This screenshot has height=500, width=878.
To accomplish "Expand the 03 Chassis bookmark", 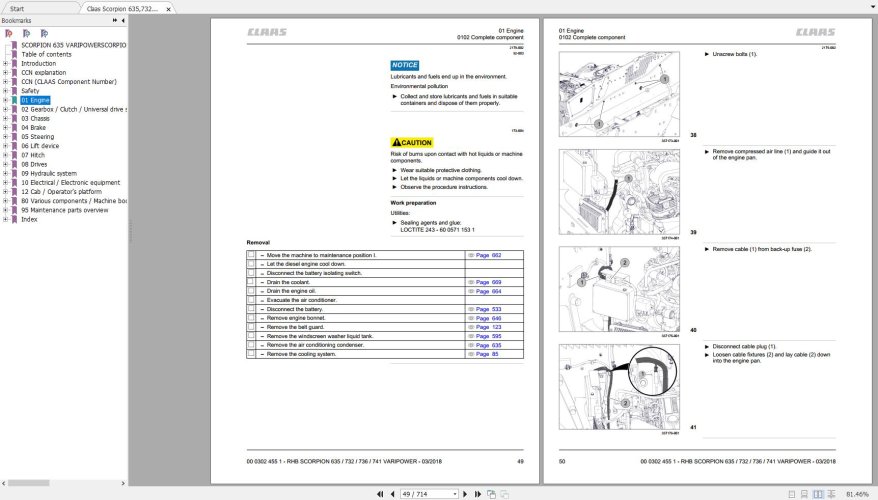I will (6, 118).
